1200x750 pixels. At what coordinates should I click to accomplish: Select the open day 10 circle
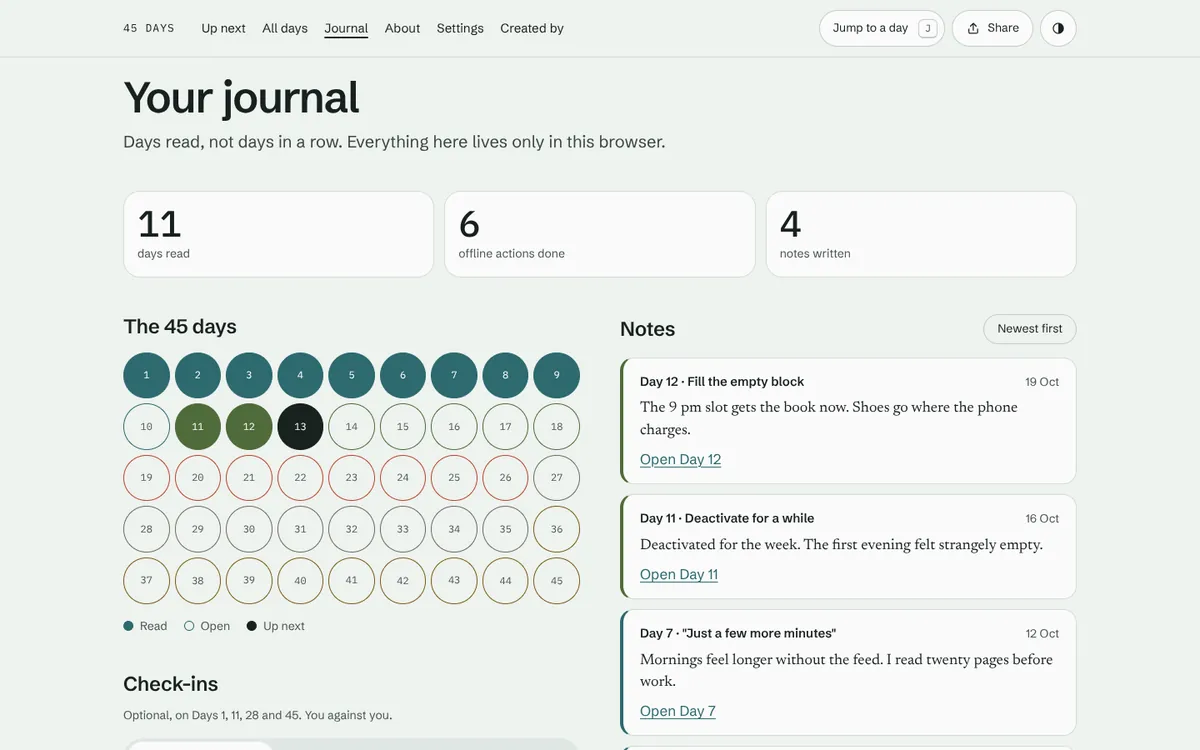pos(147,427)
